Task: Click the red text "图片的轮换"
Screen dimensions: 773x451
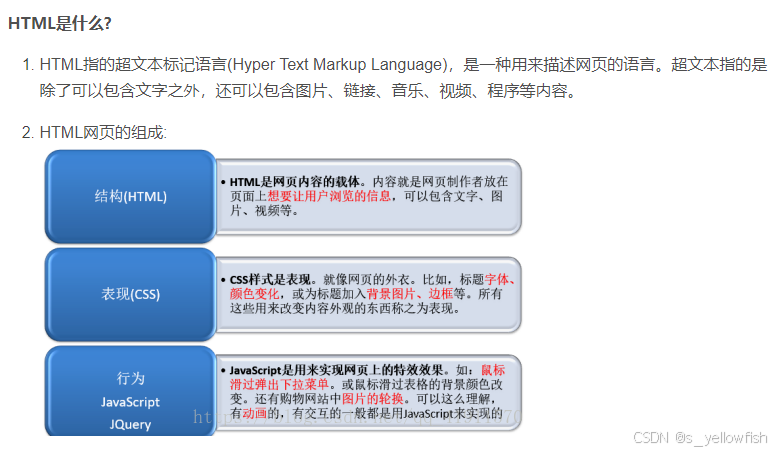Action: (x=372, y=399)
